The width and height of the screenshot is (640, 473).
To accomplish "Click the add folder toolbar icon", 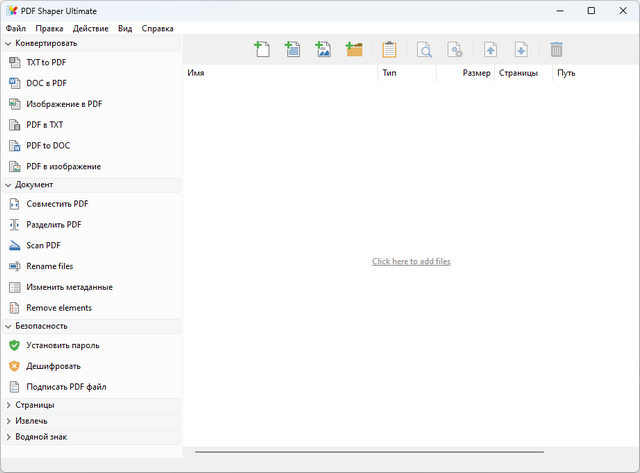I will pos(353,49).
